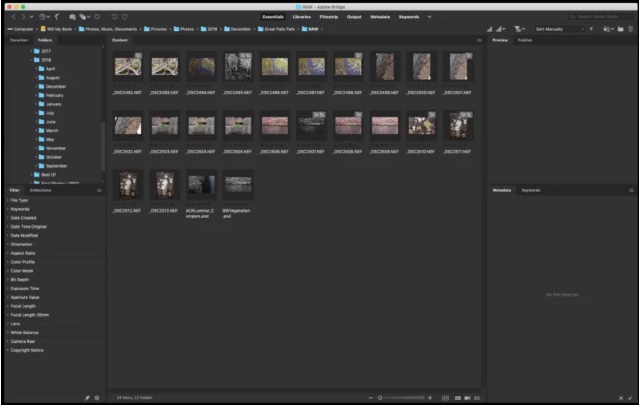Click the thumbnail size slider
Screen dimensions: 639x405
pos(400,397)
